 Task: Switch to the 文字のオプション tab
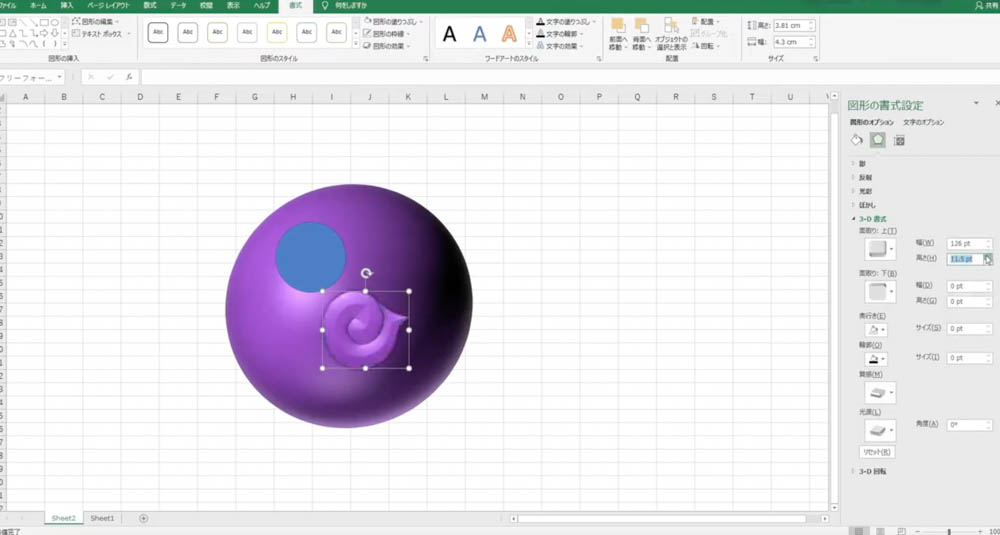[x=923, y=122]
